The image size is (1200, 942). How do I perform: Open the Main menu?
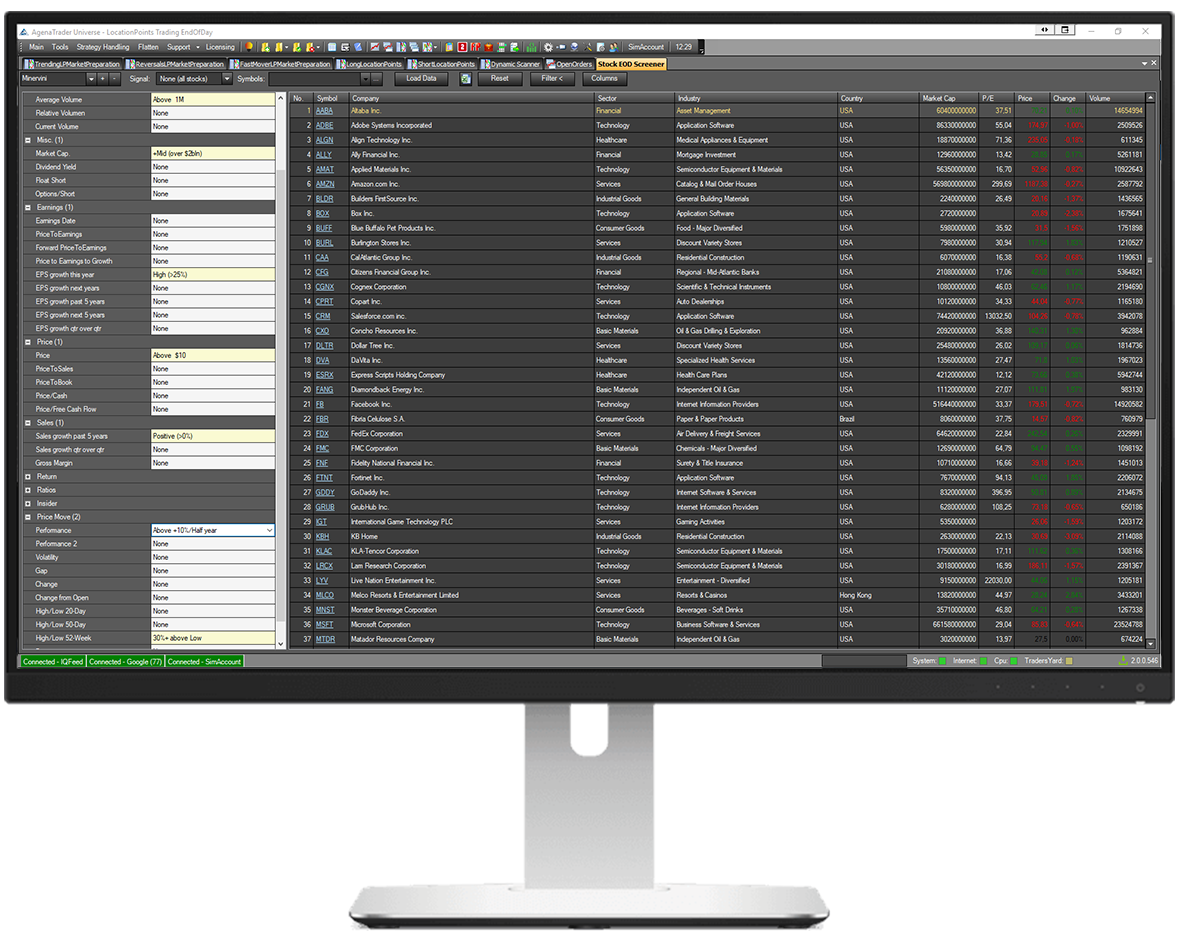(36, 47)
